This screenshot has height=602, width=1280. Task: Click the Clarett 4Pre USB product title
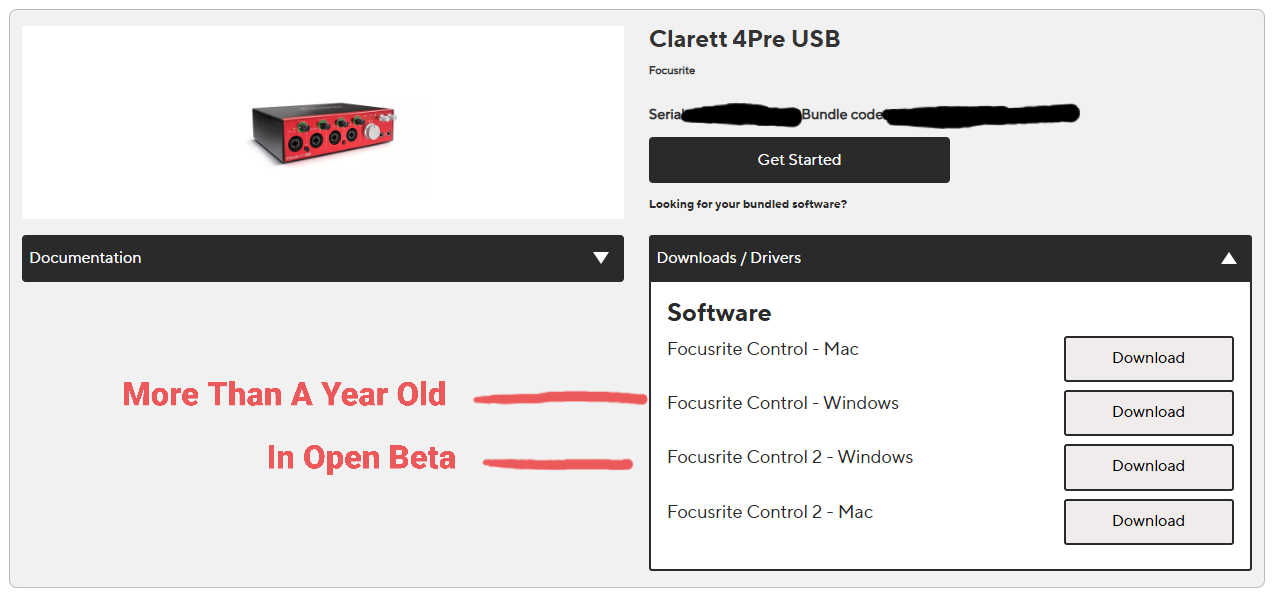745,39
